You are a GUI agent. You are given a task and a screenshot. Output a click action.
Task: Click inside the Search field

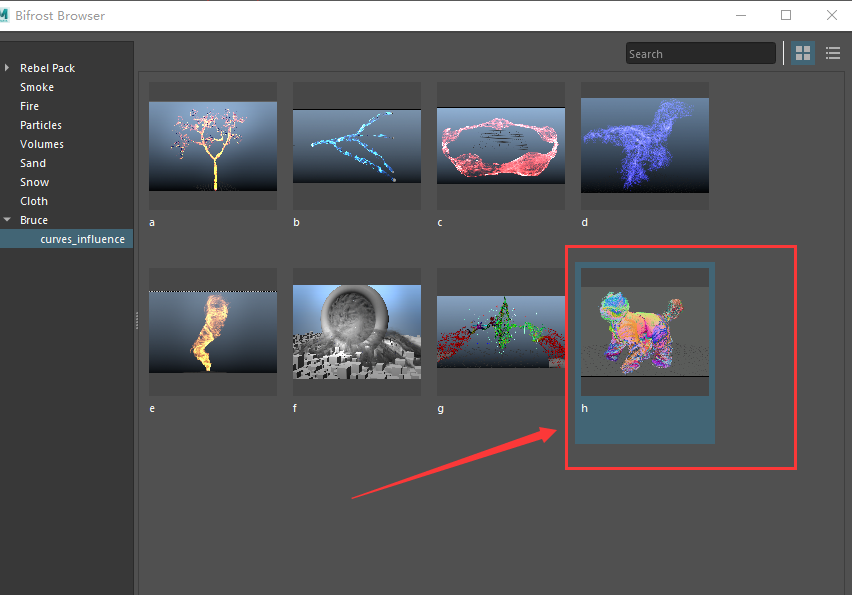(700, 53)
